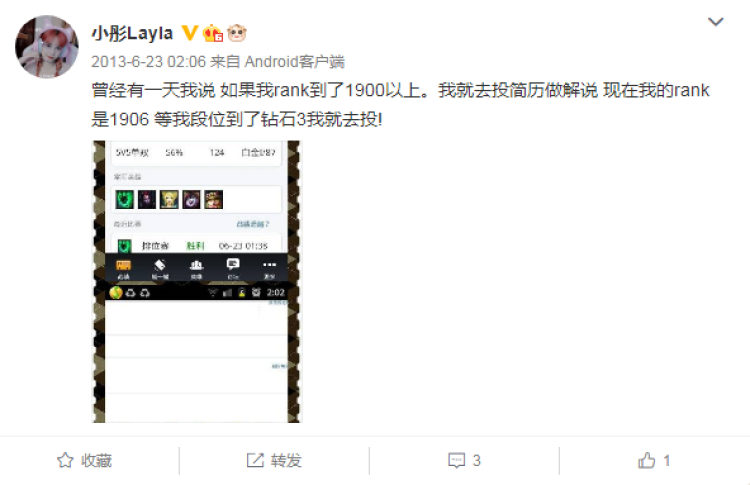Click the orange V verified badge
The width and height of the screenshot is (750, 485).
coord(190,33)
